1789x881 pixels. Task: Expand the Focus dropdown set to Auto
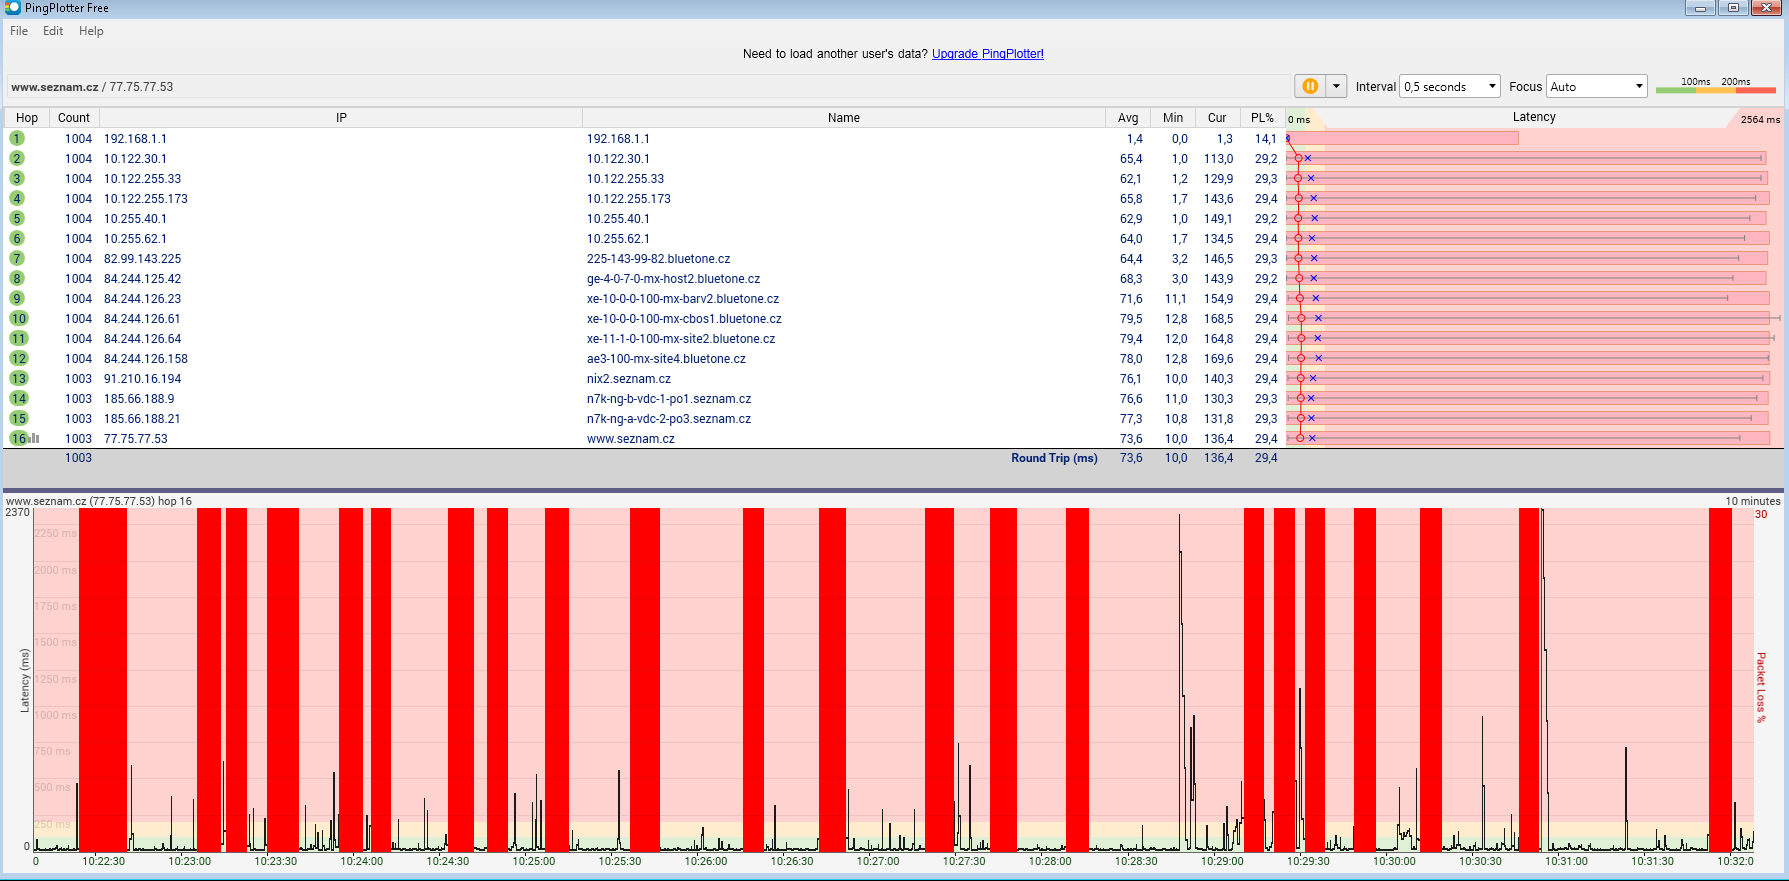1596,87
